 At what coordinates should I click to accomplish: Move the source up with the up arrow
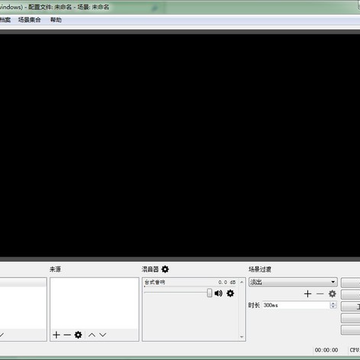[x=92, y=335]
